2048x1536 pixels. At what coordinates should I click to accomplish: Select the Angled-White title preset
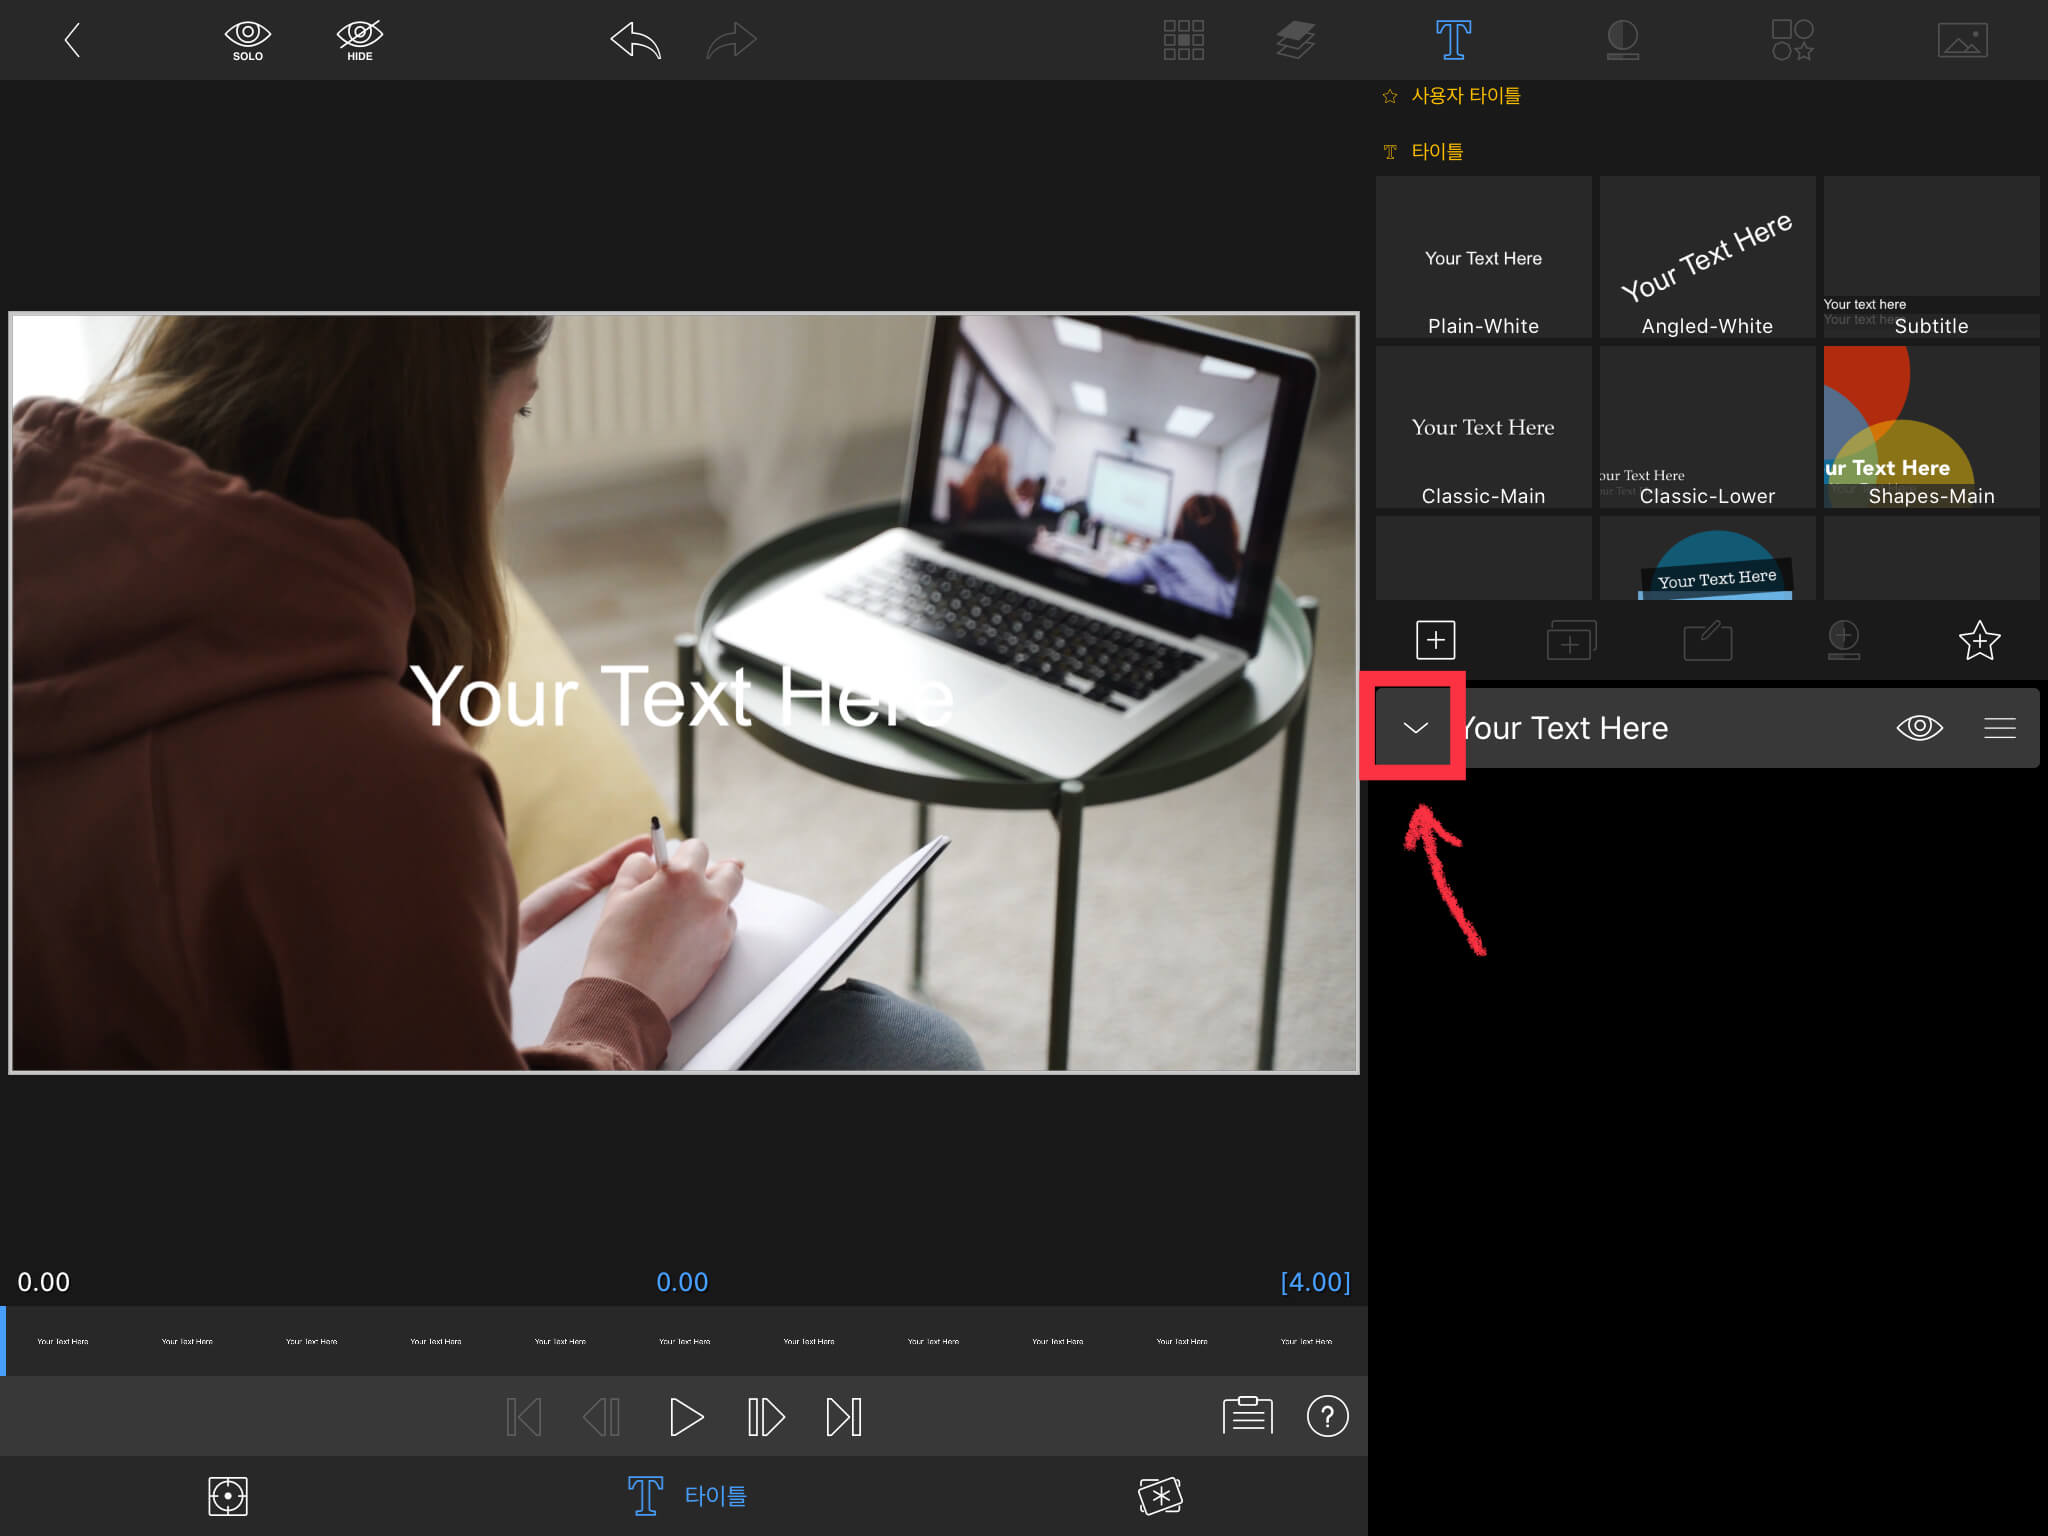coord(1707,258)
